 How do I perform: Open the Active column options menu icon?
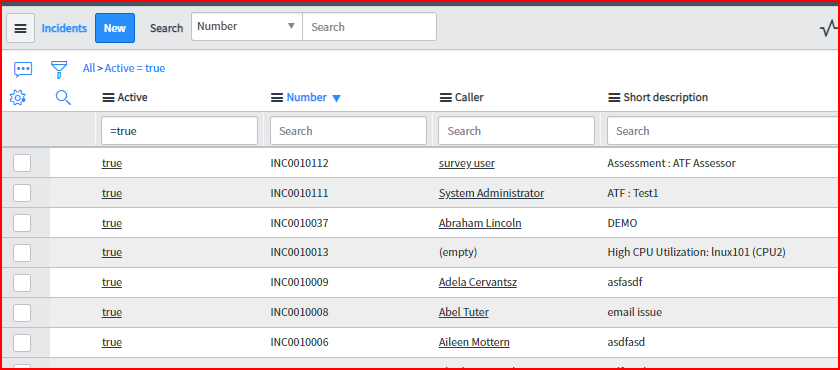coord(108,98)
